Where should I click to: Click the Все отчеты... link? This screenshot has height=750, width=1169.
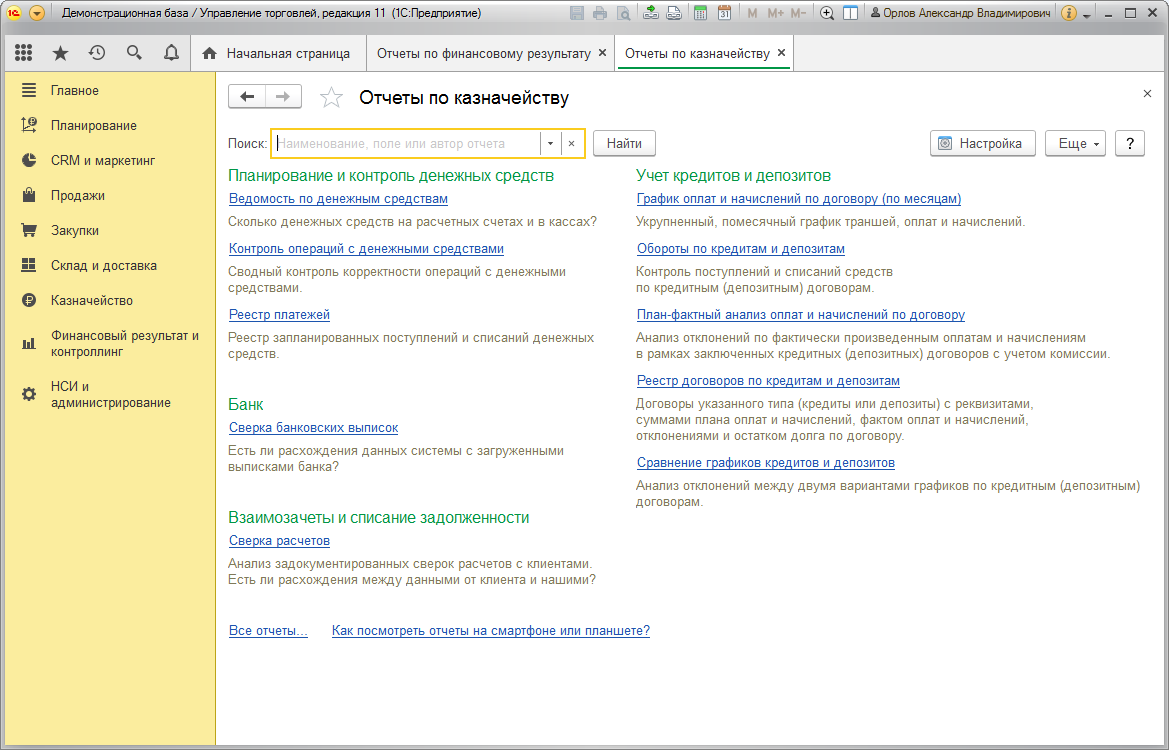(268, 631)
